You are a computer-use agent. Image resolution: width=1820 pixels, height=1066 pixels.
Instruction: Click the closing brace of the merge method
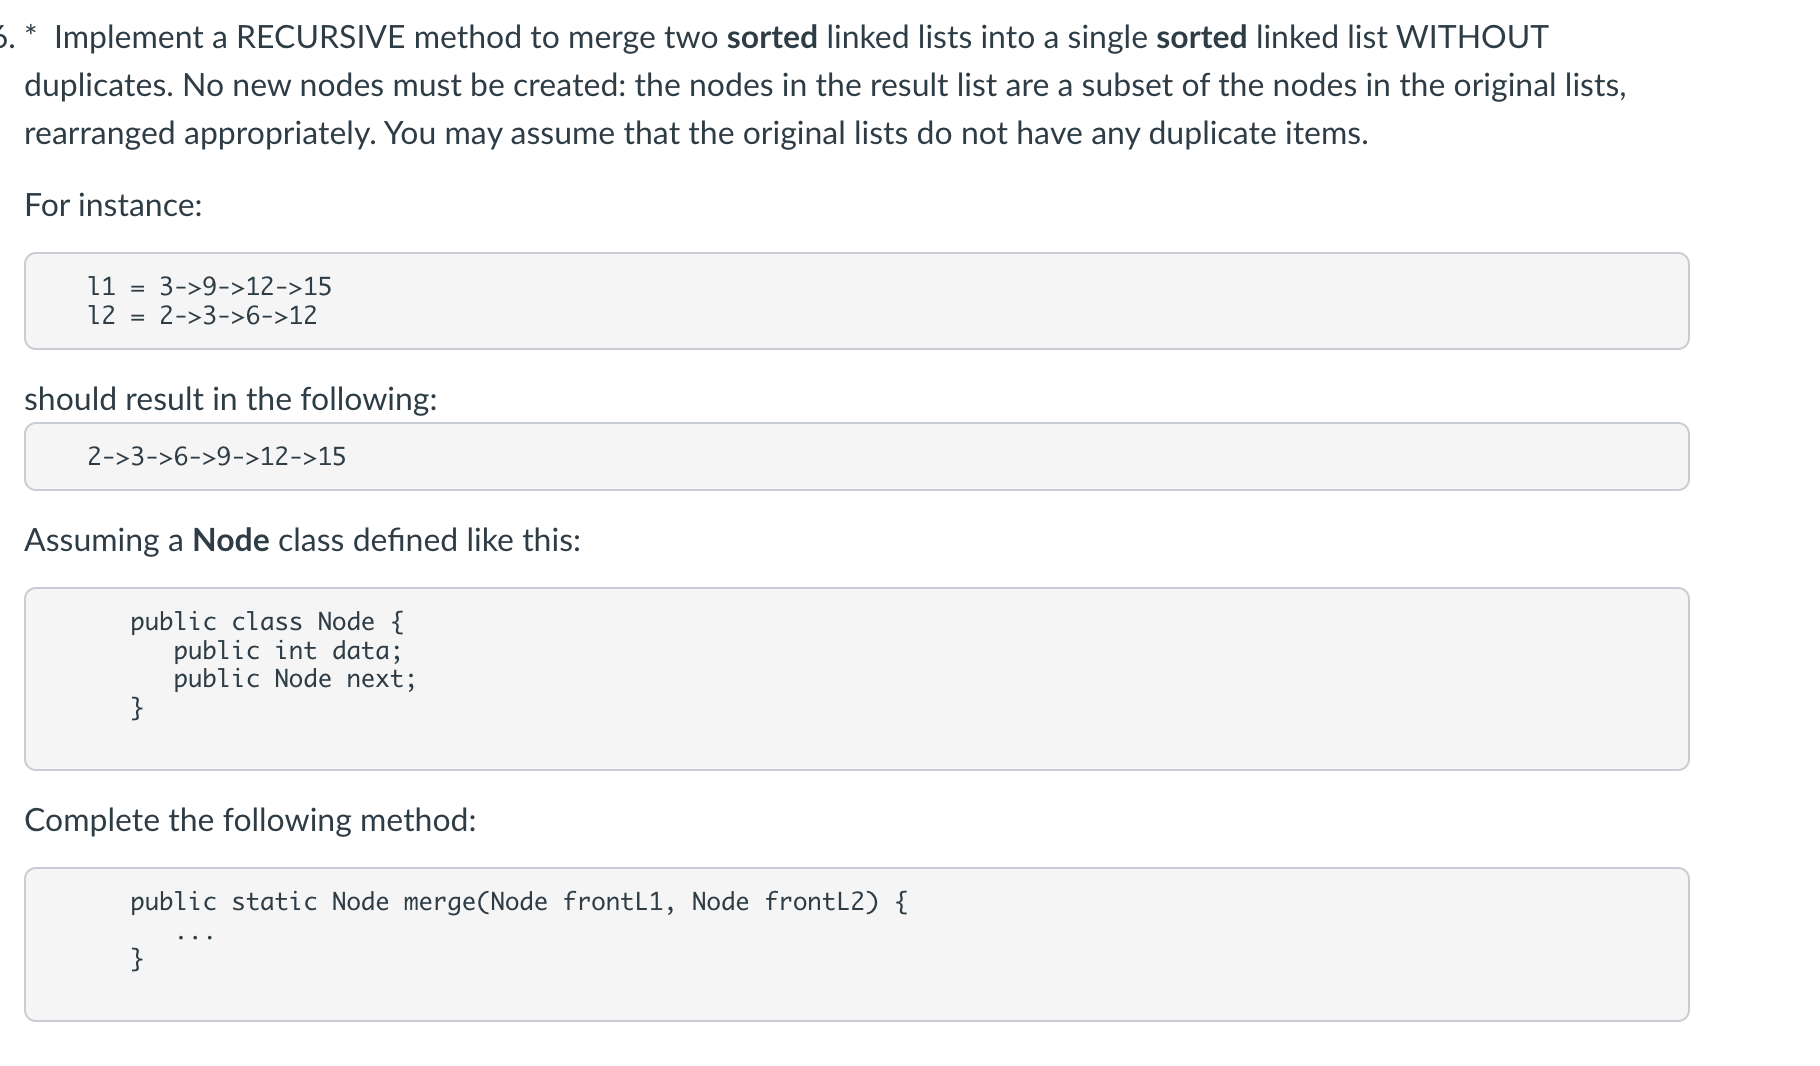(x=137, y=960)
